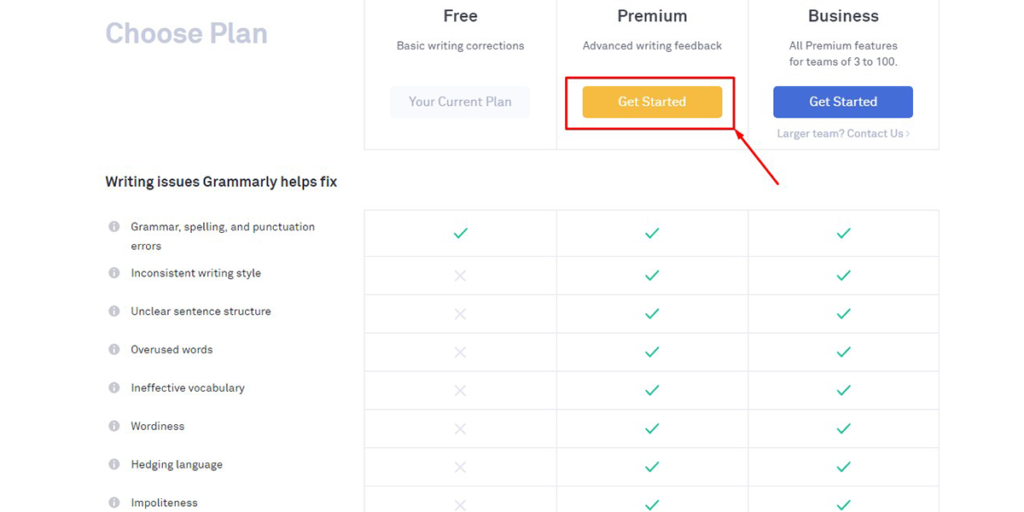Click info icon next to Impoliteness
The width and height of the screenshot is (1024, 512).
(114, 503)
